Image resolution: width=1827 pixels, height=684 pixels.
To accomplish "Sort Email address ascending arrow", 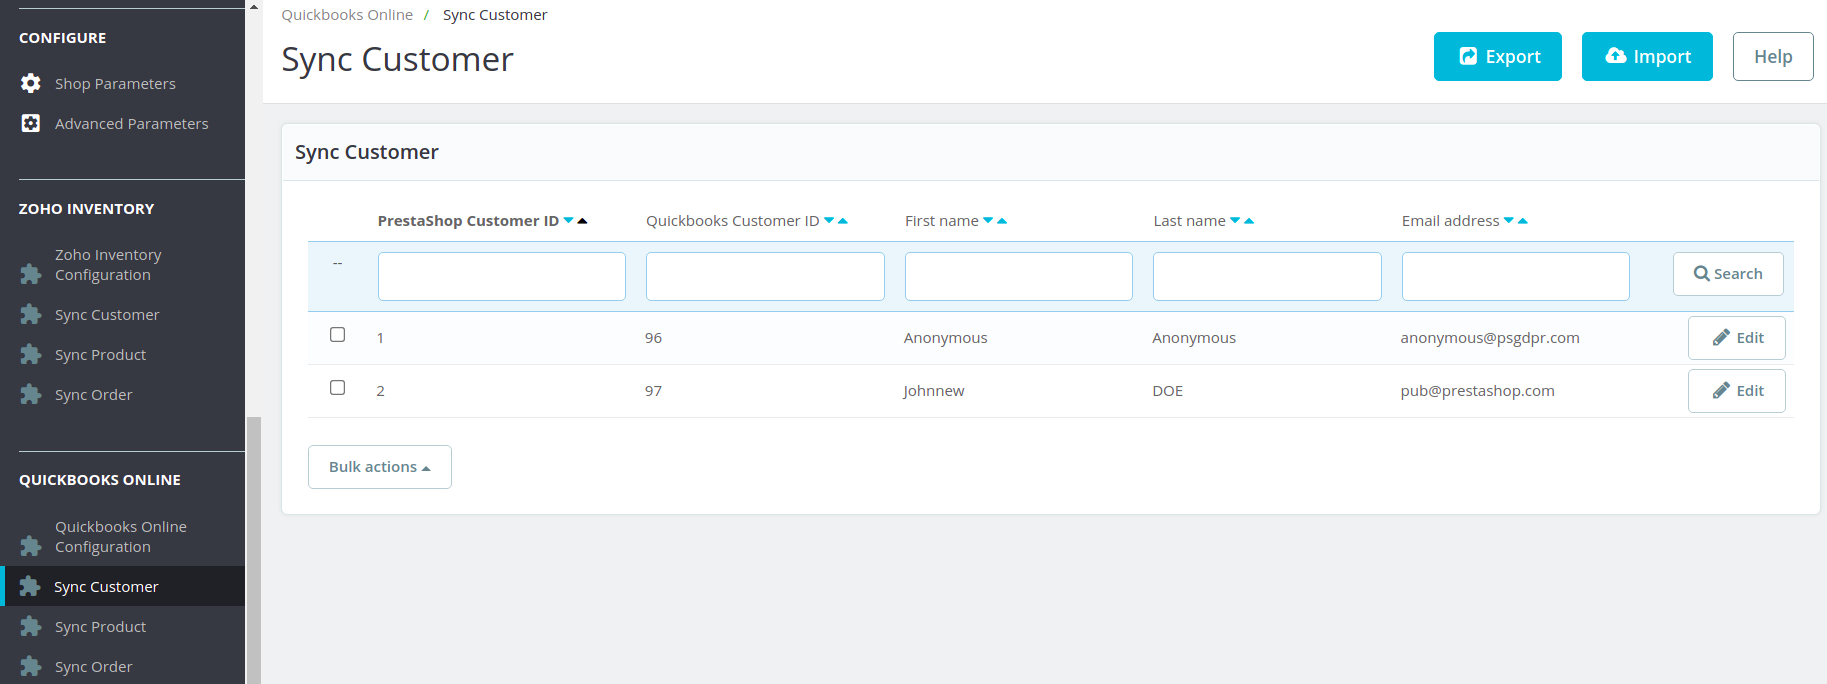I will tap(1523, 221).
